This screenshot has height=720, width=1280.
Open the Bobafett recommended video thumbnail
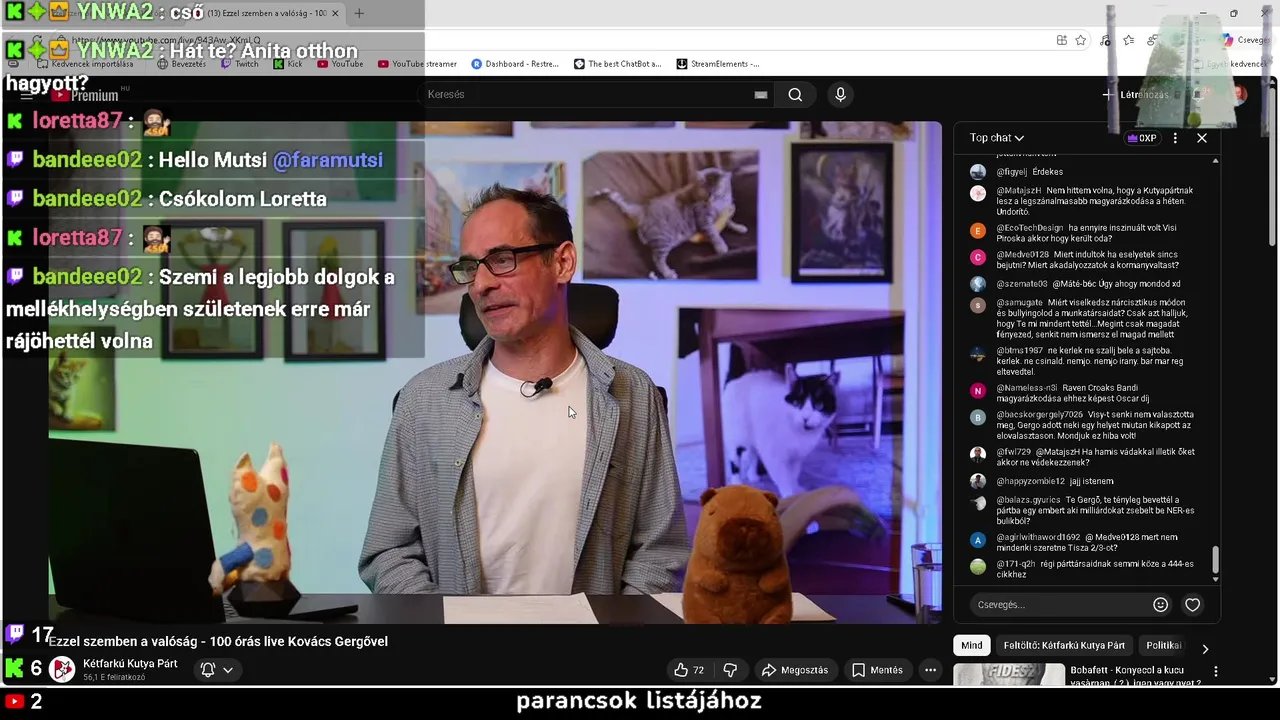click(x=1009, y=675)
